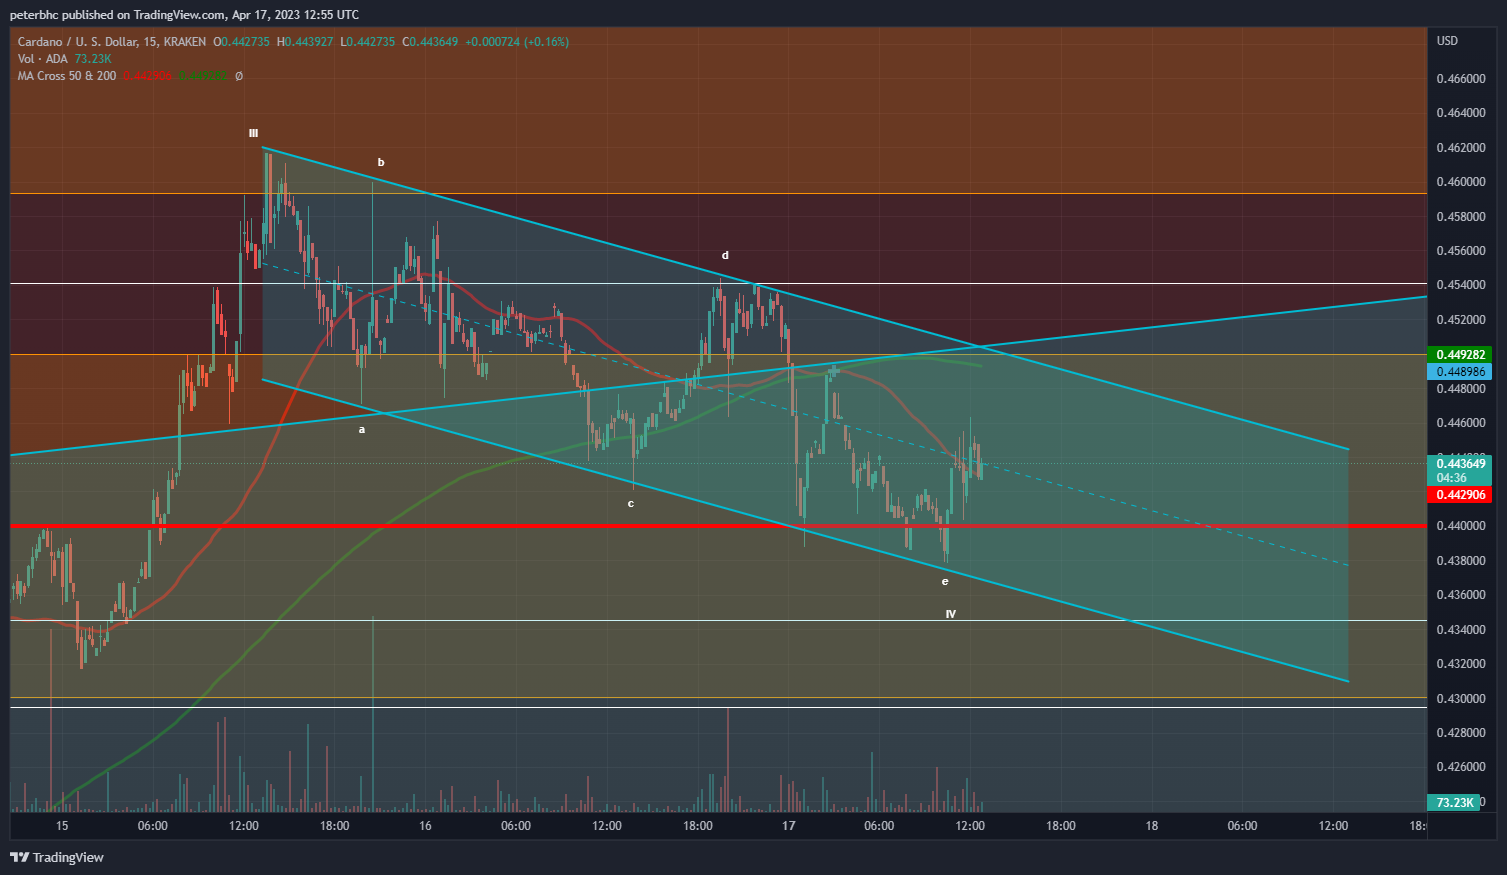Click the 0.464000 price axis label
1507x875 pixels.
[1461, 113]
